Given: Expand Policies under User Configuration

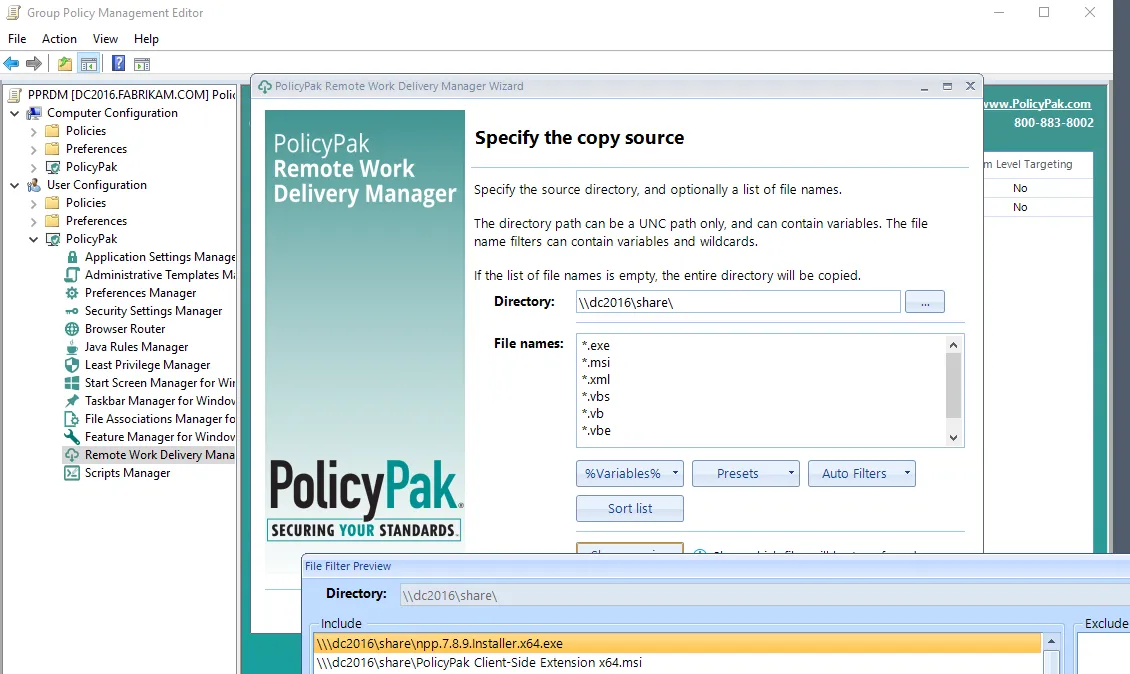Looking at the screenshot, I should [x=33, y=203].
